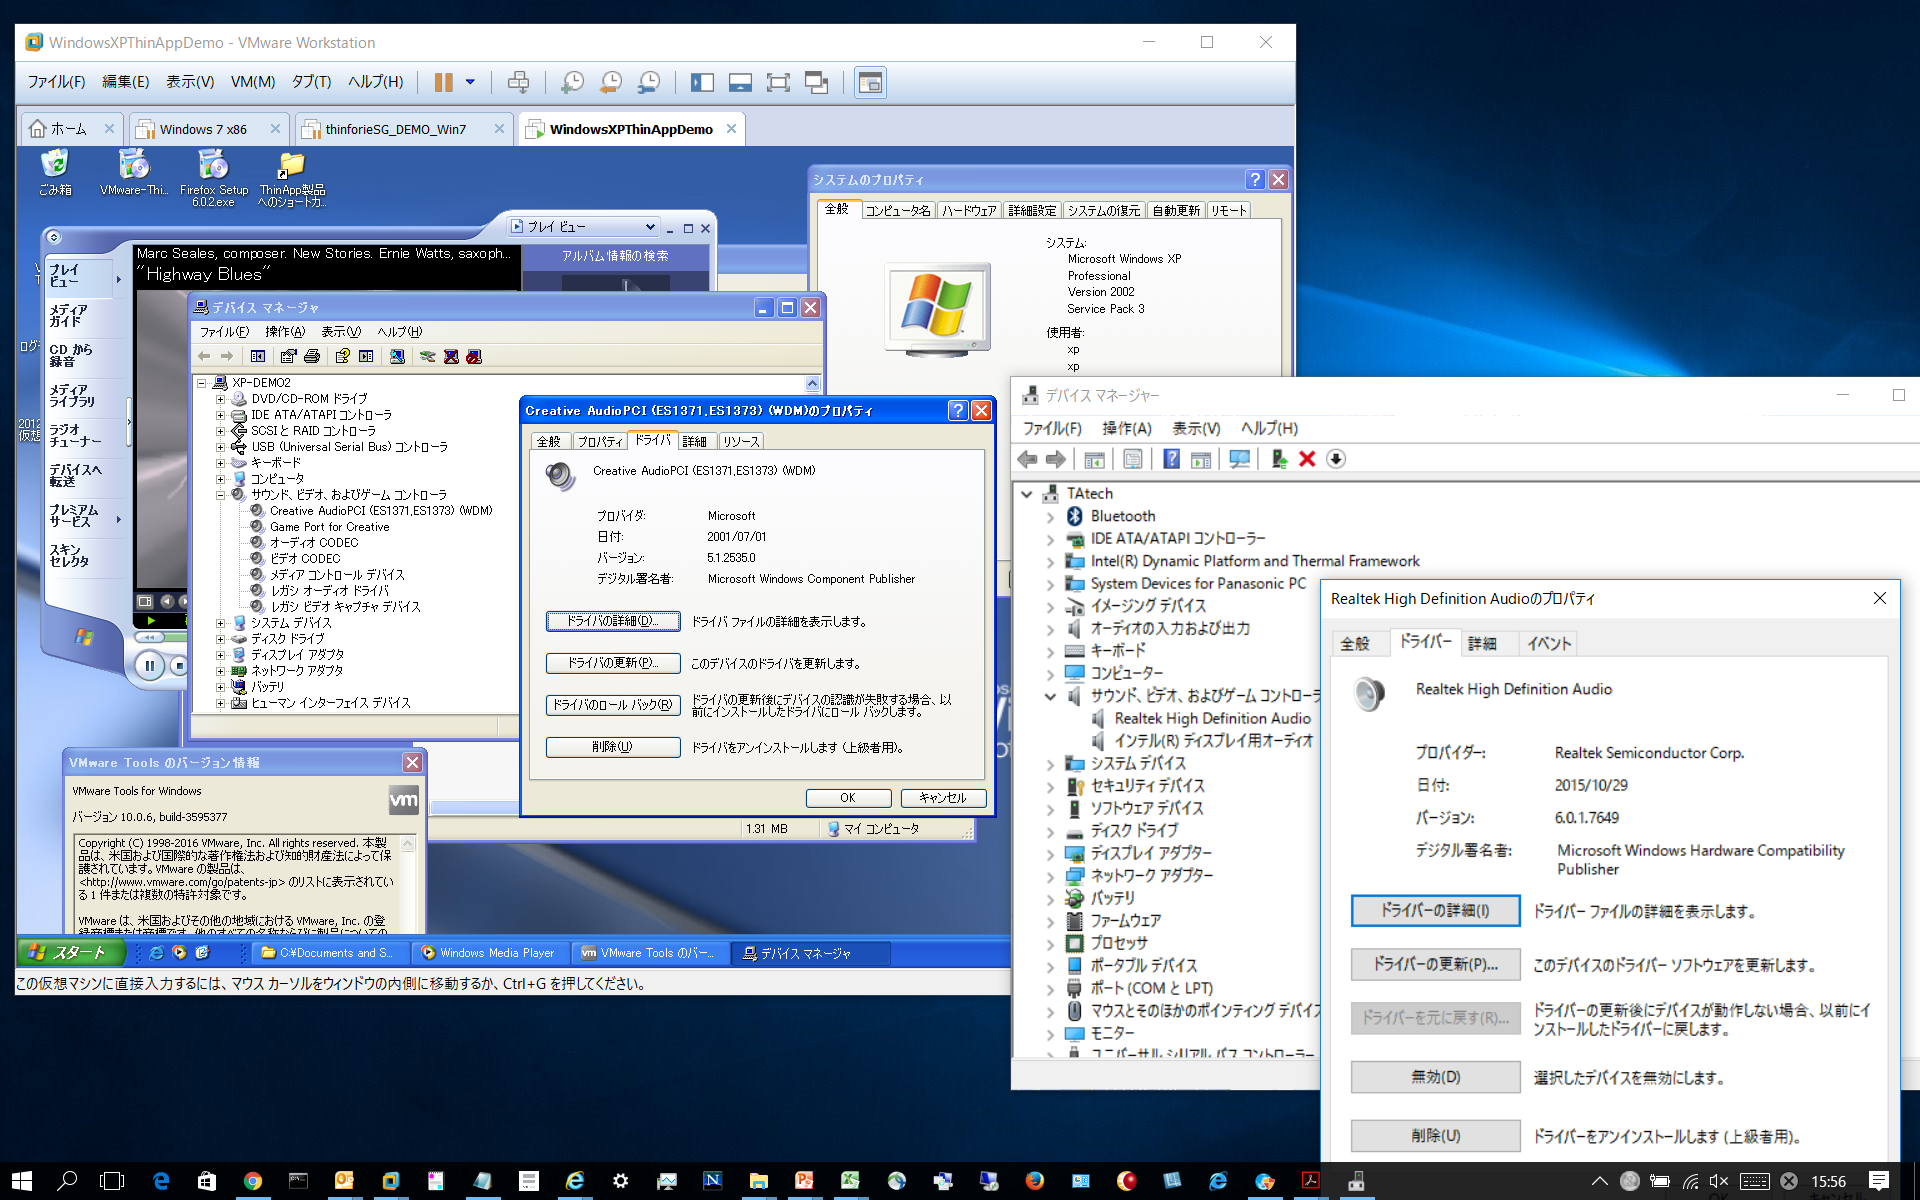Click the scan hardware monitor icon in デバイス マネージャー
1920x1200 pixels.
tap(1240, 459)
